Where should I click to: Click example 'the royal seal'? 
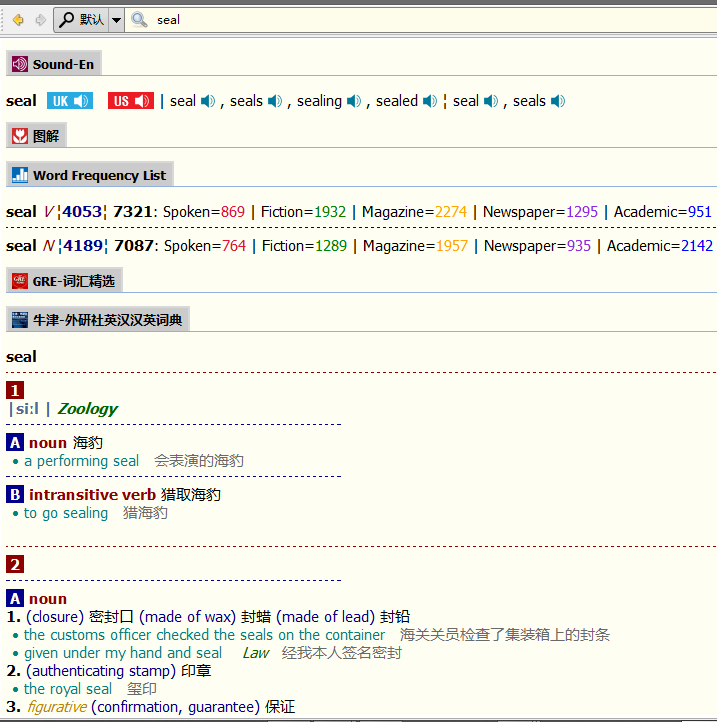68,689
